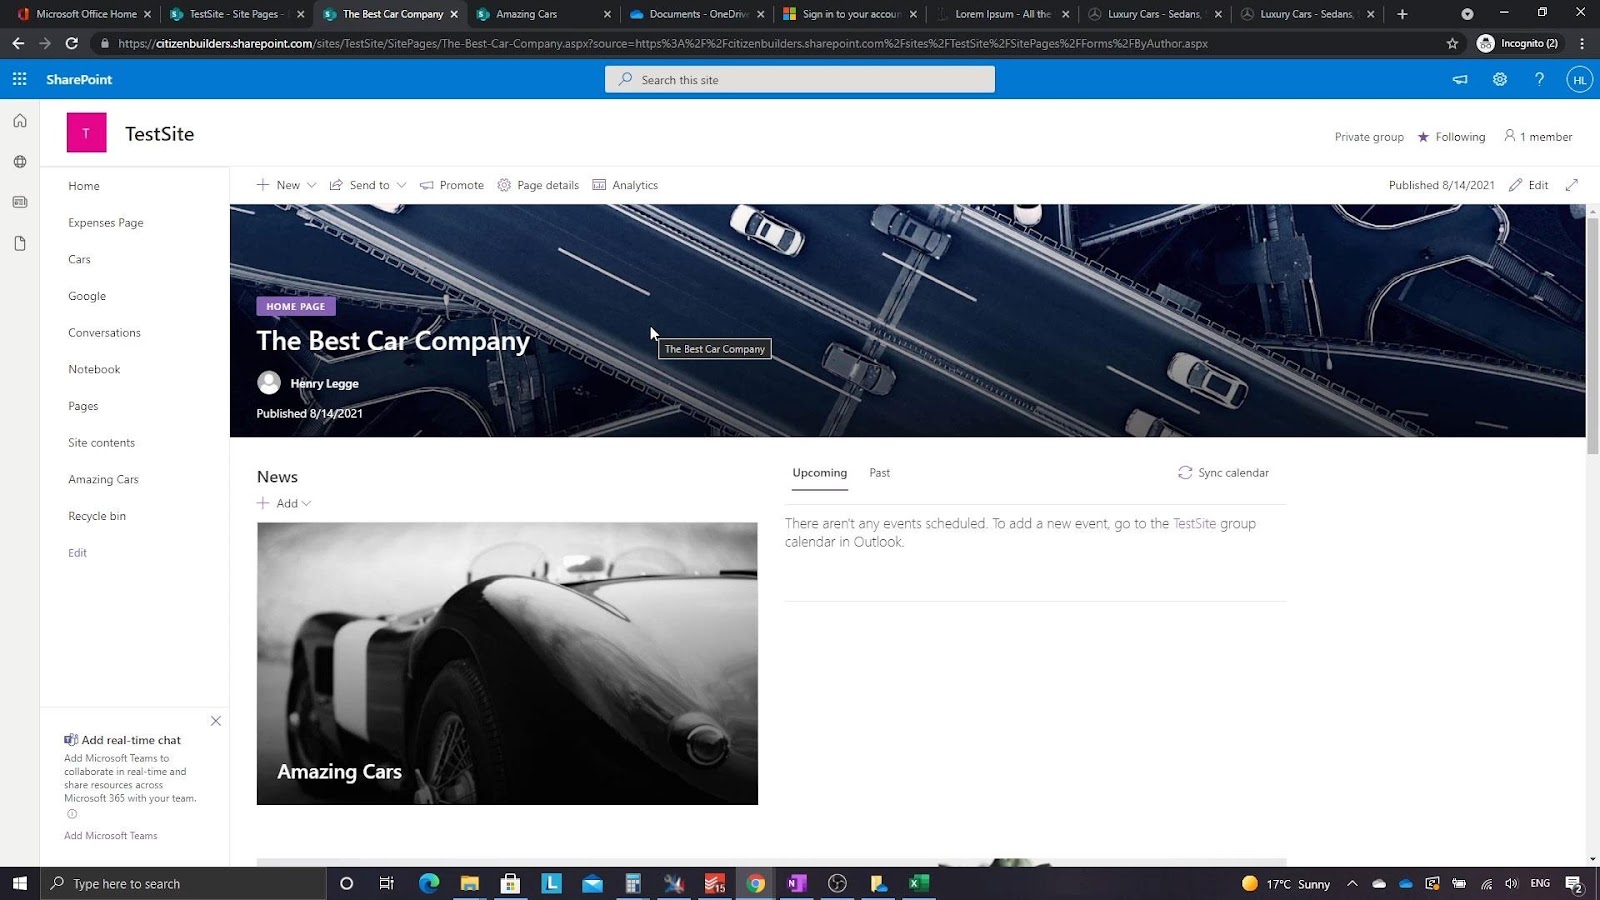1600x900 pixels.
Task: Open the settings gear in SharePoint header
Action: tap(1500, 79)
